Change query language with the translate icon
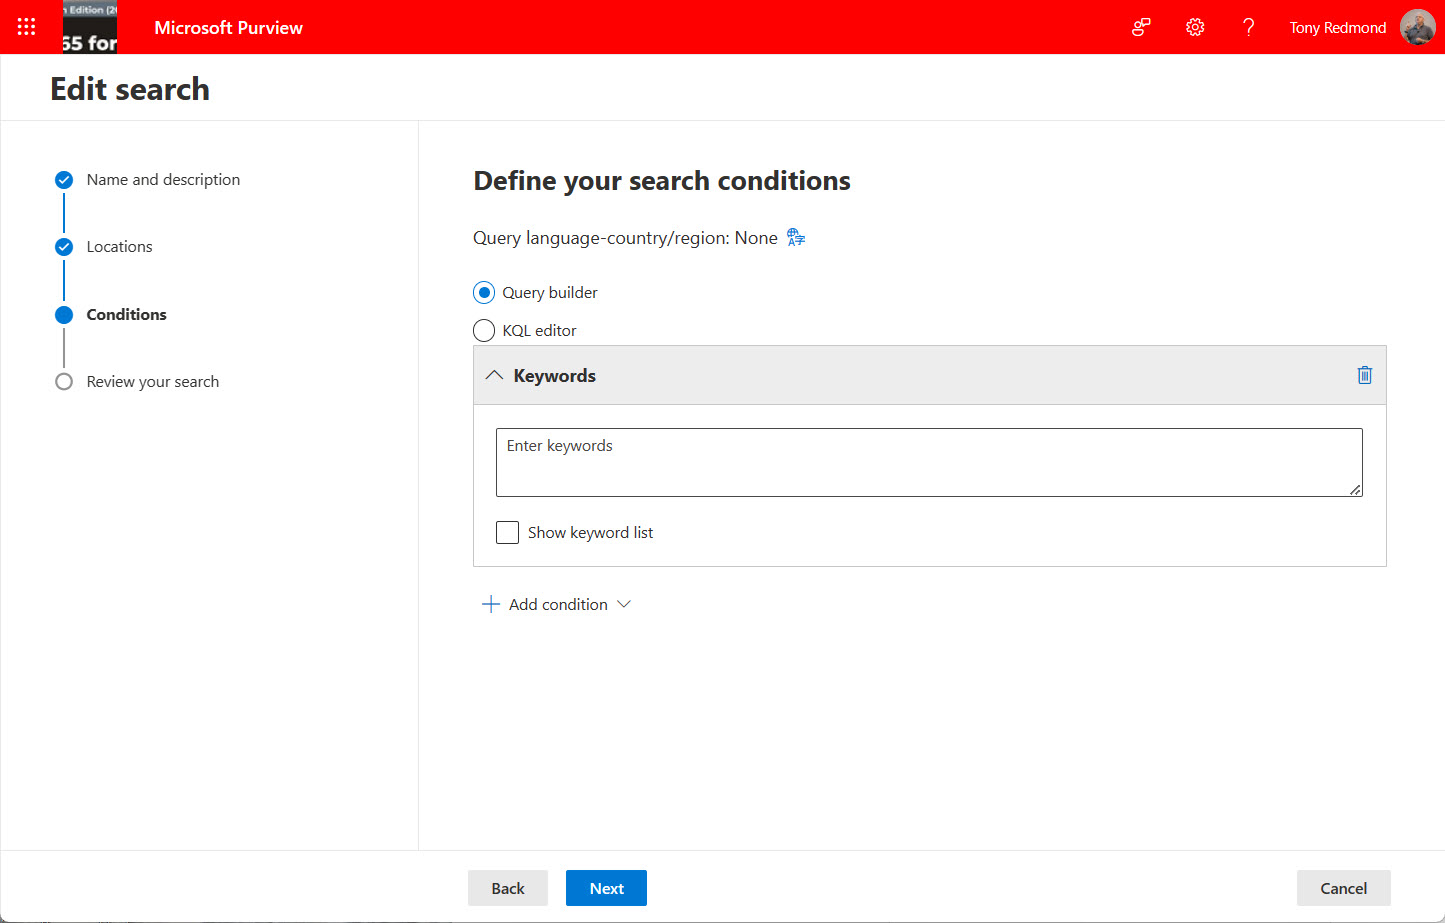 795,237
